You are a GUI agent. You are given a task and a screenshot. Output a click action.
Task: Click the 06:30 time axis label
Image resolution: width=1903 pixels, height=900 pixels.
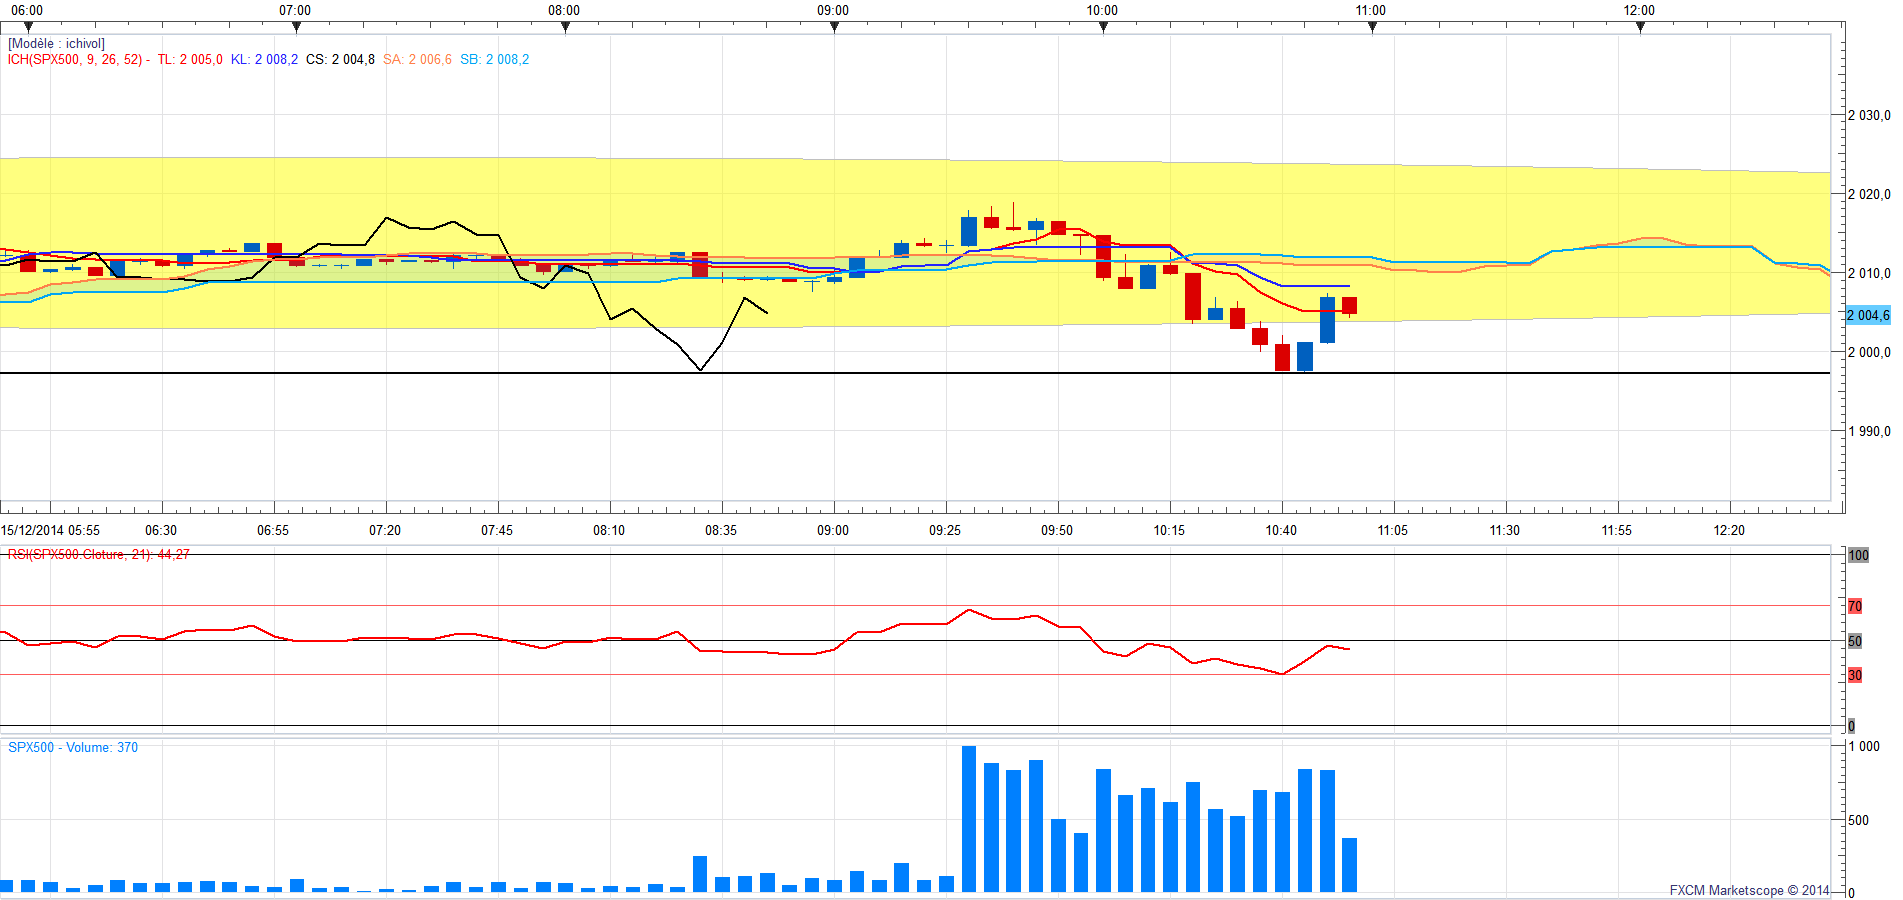tap(161, 530)
